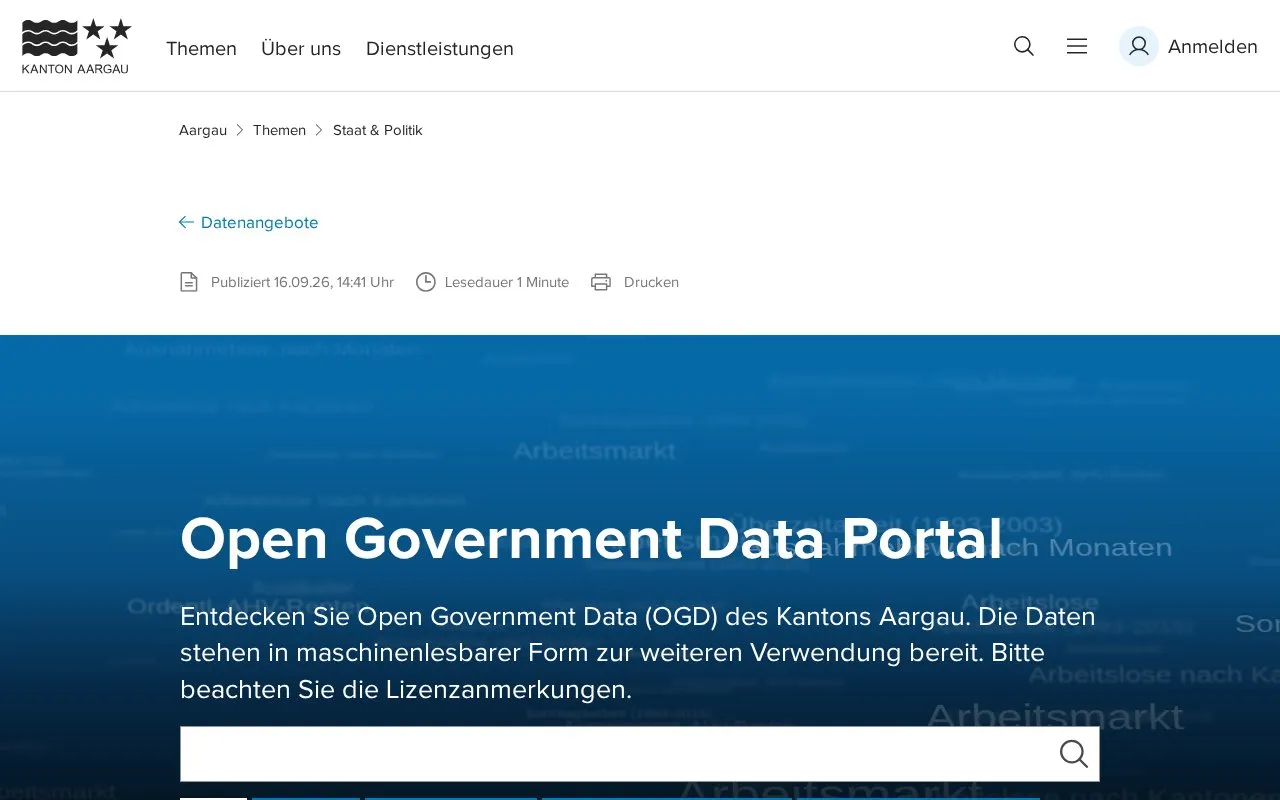Click 'Lesedauer 1 Minute' text
This screenshot has width=1280, height=800.
(x=507, y=282)
